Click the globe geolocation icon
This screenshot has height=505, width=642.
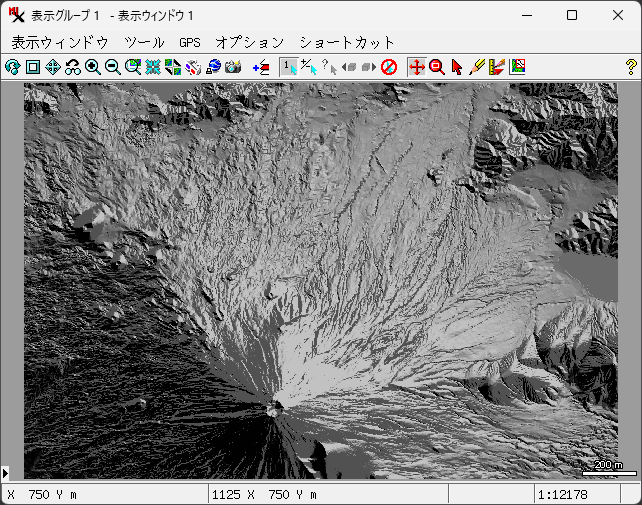point(213,67)
